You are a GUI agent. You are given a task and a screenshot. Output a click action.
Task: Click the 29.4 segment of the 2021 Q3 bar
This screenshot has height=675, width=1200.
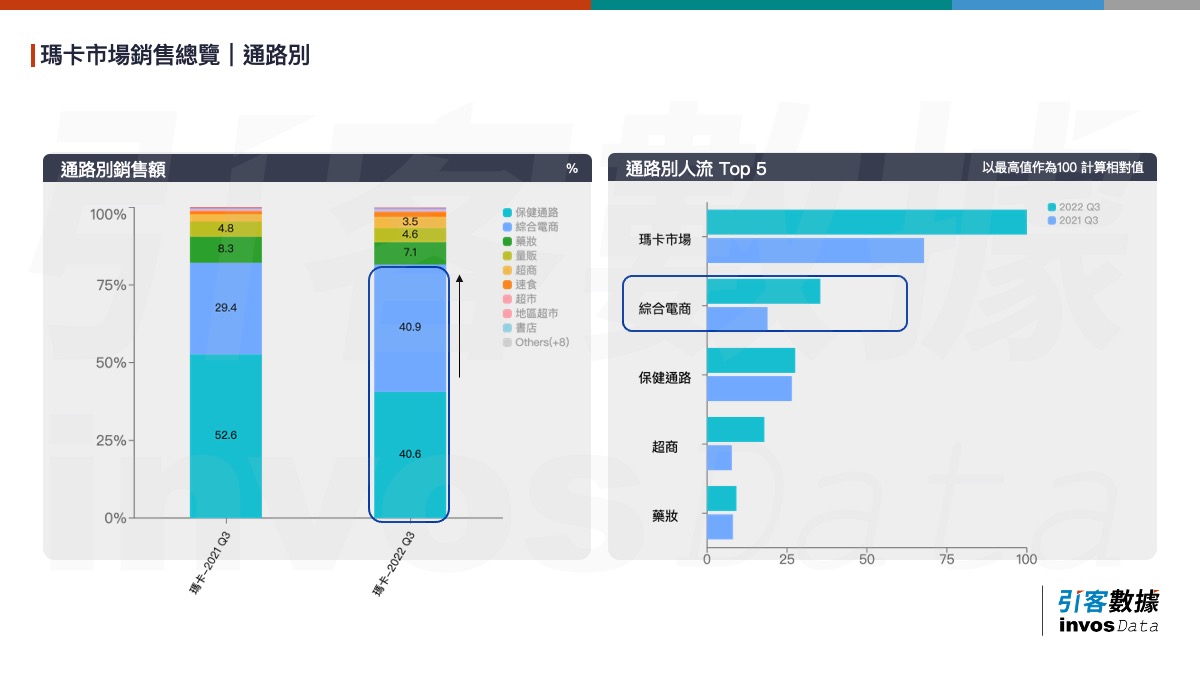[226, 308]
